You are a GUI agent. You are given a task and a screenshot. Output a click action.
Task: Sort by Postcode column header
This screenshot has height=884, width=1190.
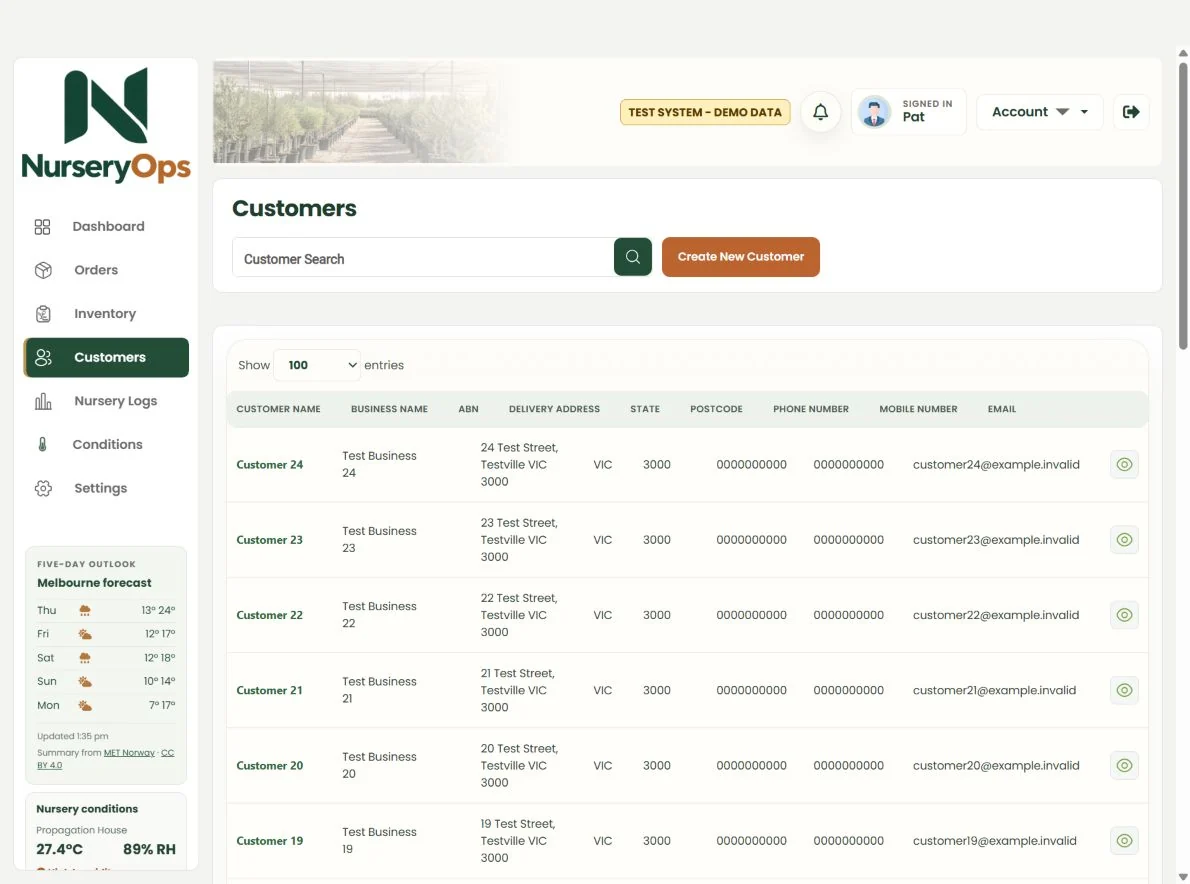tap(716, 409)
